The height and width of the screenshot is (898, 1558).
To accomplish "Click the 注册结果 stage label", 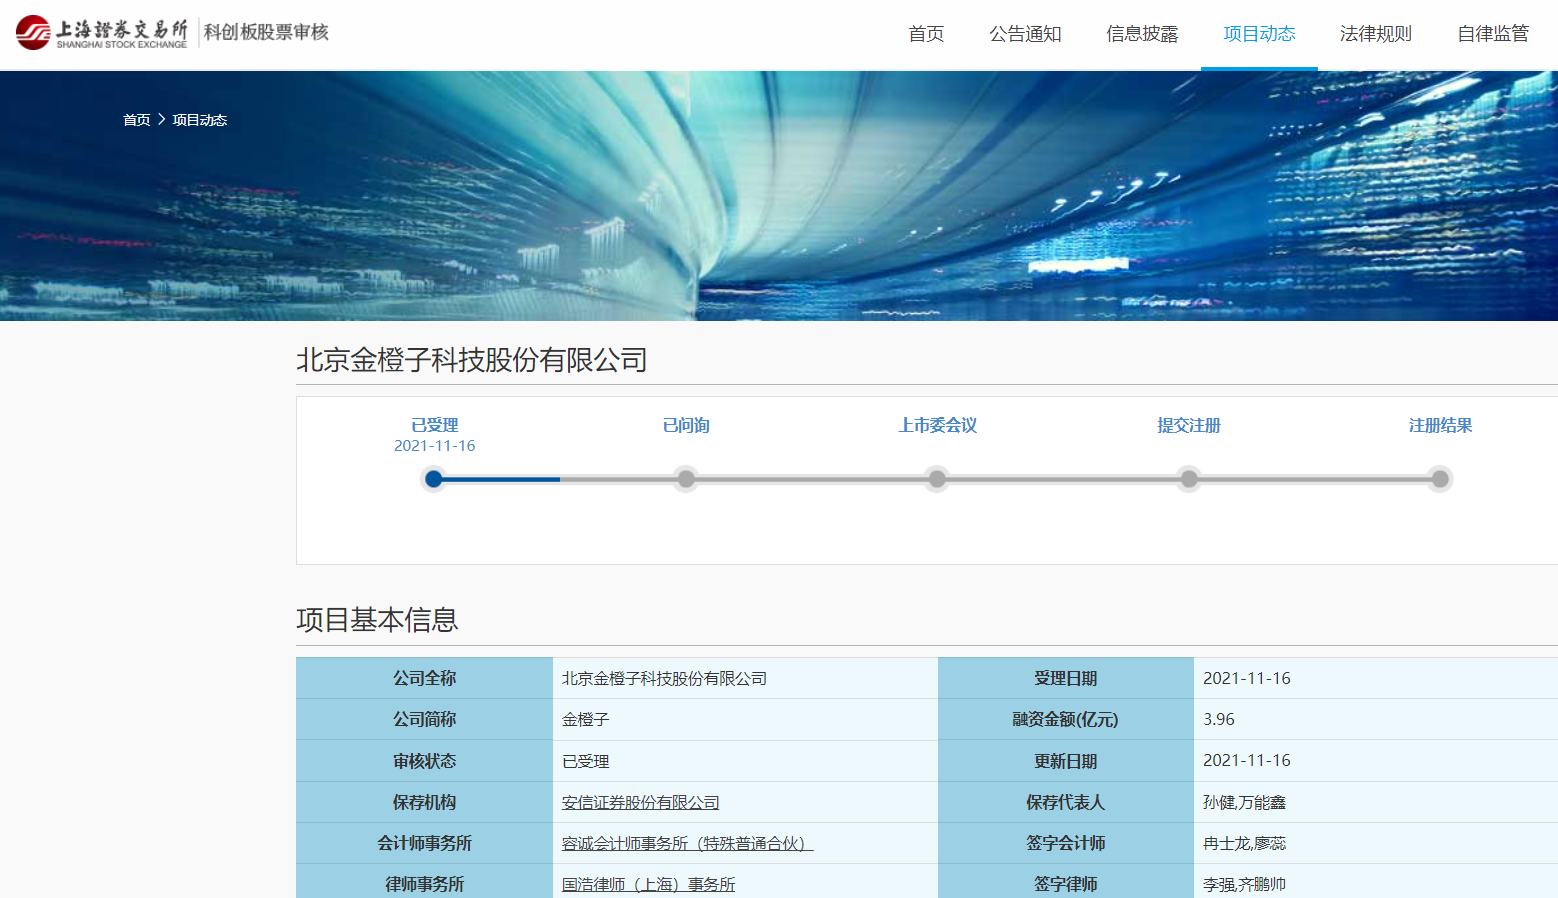I will tap(1441, 425).
